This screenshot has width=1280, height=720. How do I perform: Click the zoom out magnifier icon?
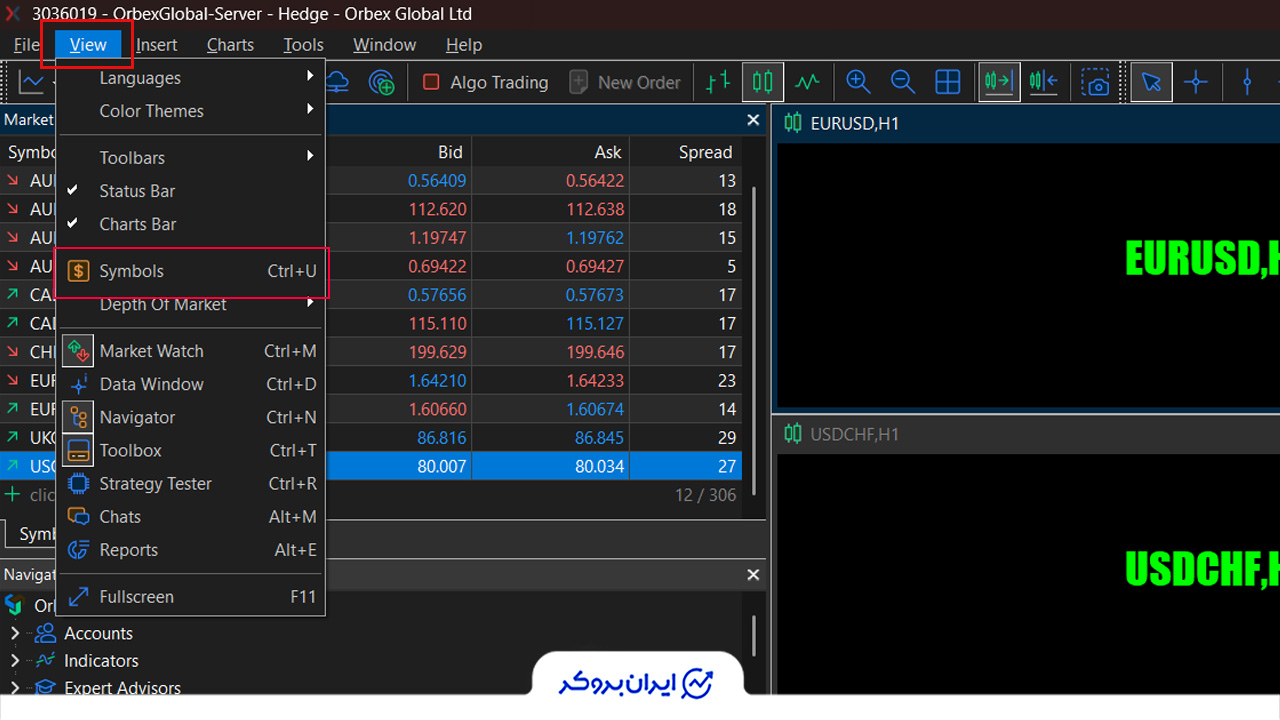[903, 82]
